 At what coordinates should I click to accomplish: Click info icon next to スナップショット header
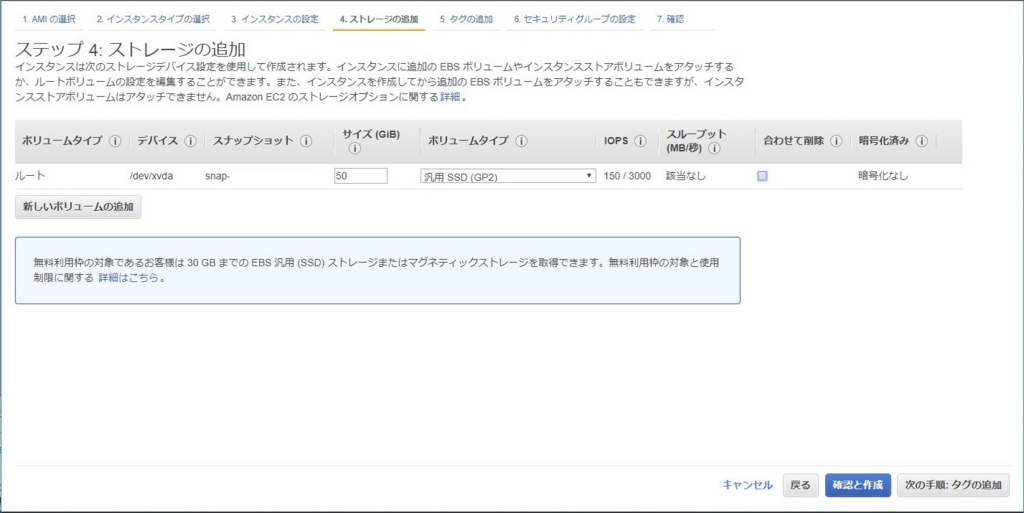(306, 141)
